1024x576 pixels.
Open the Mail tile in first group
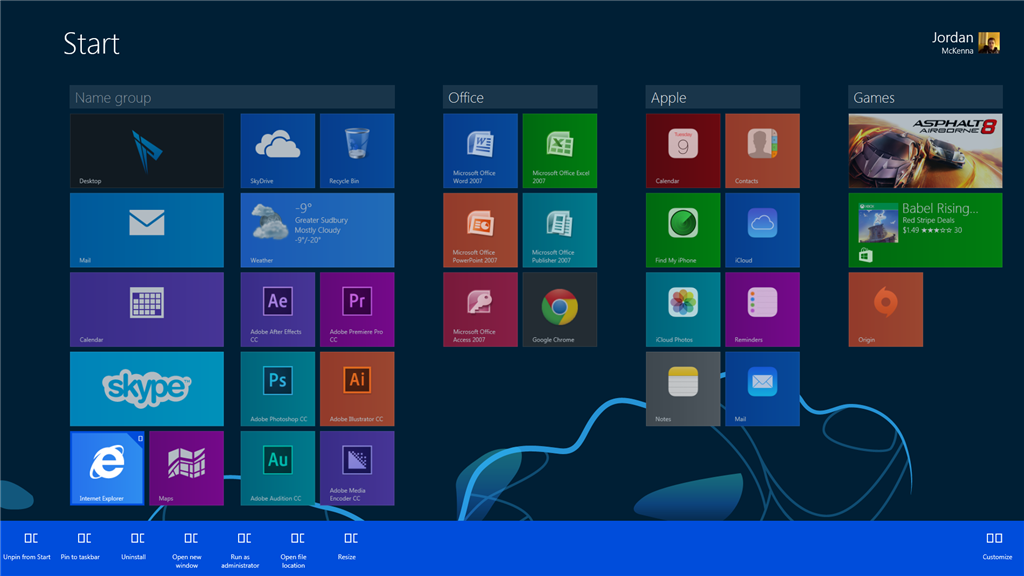147,230
